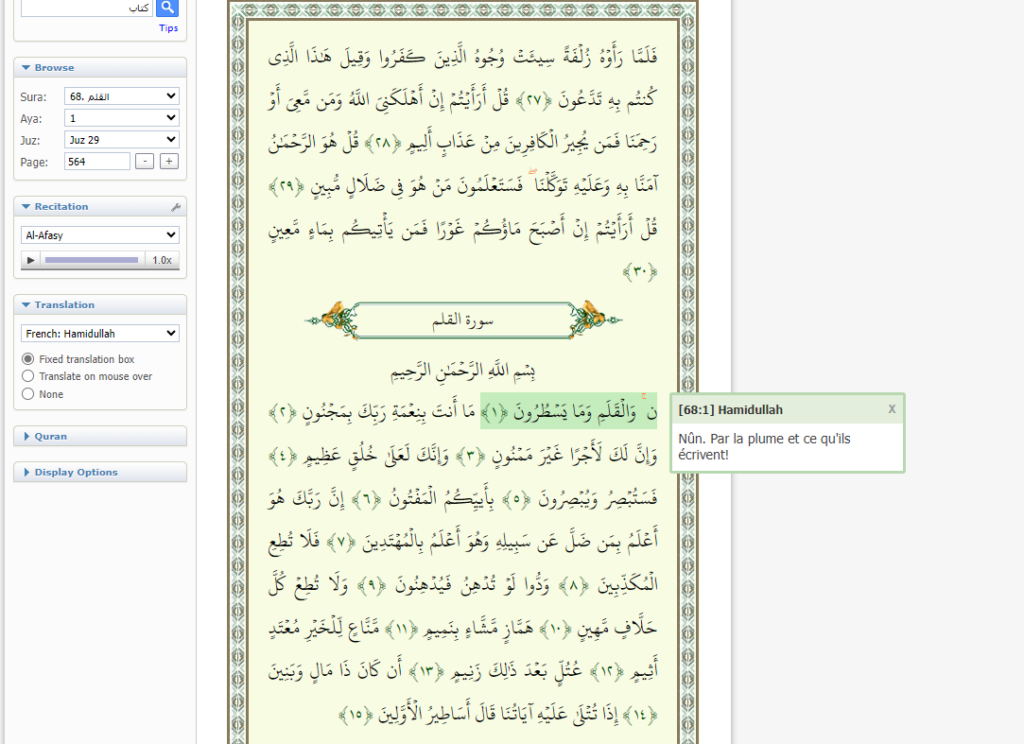Open the French: Hamidullah translation dropdown
1024x744 pixels.
100,333
